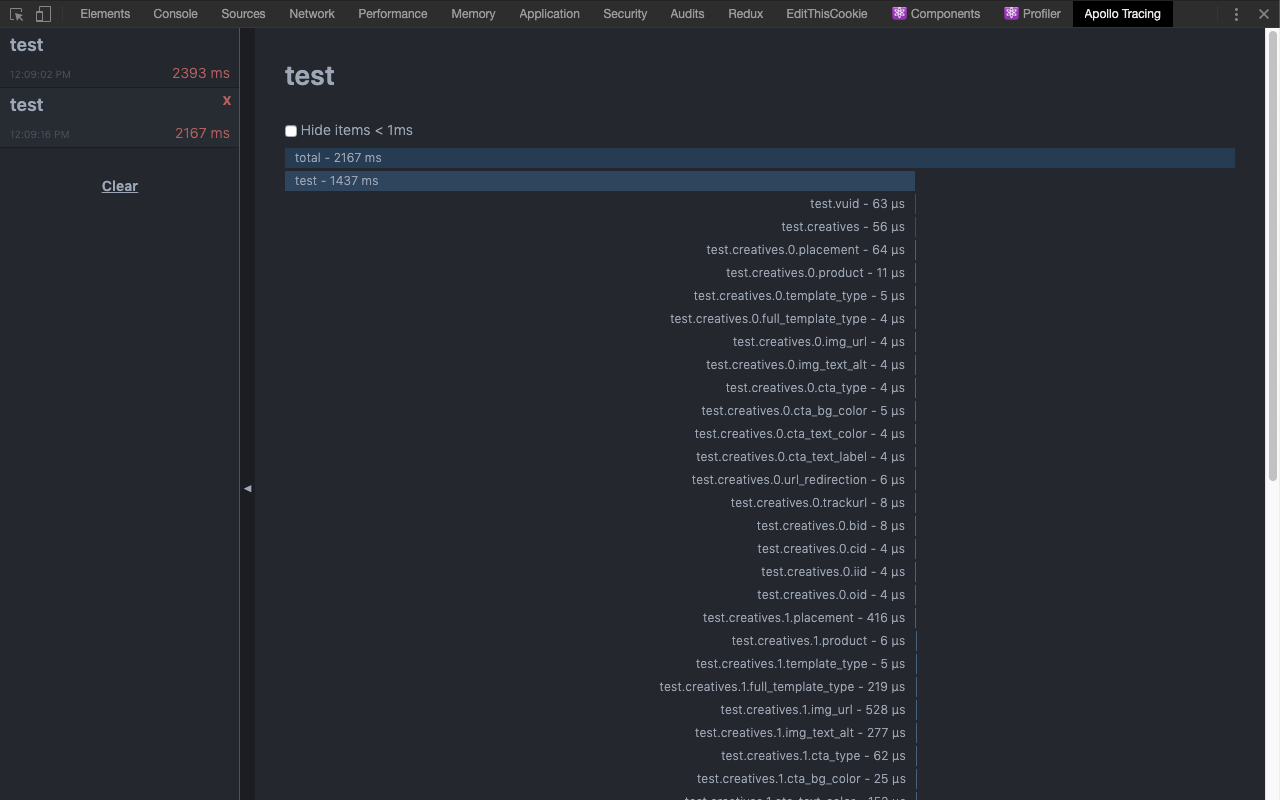Open the Security tab
This screenshot has height=800, width=1280.
[625, 14]
